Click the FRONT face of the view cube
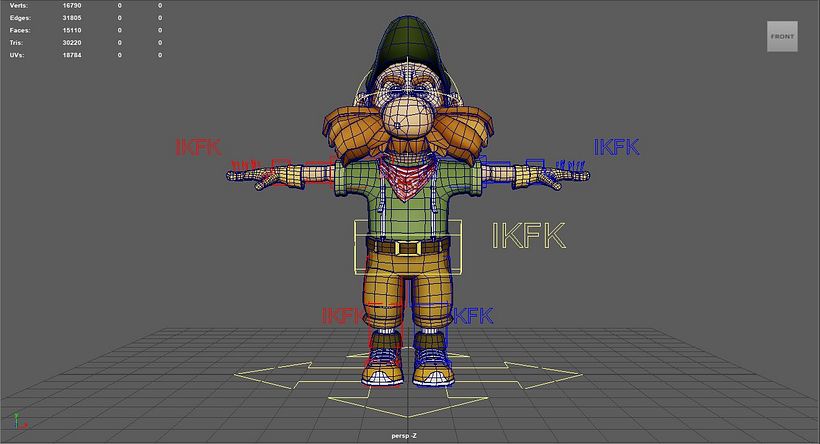820x444 pixels. [782, 36]
